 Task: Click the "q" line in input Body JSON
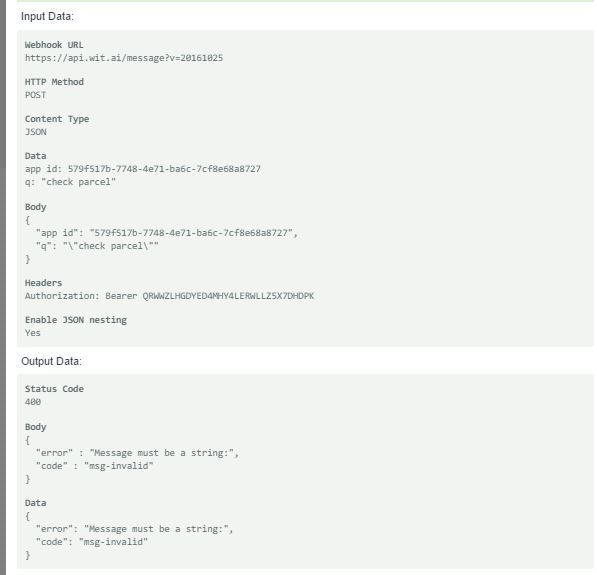(x=97, y=246)
